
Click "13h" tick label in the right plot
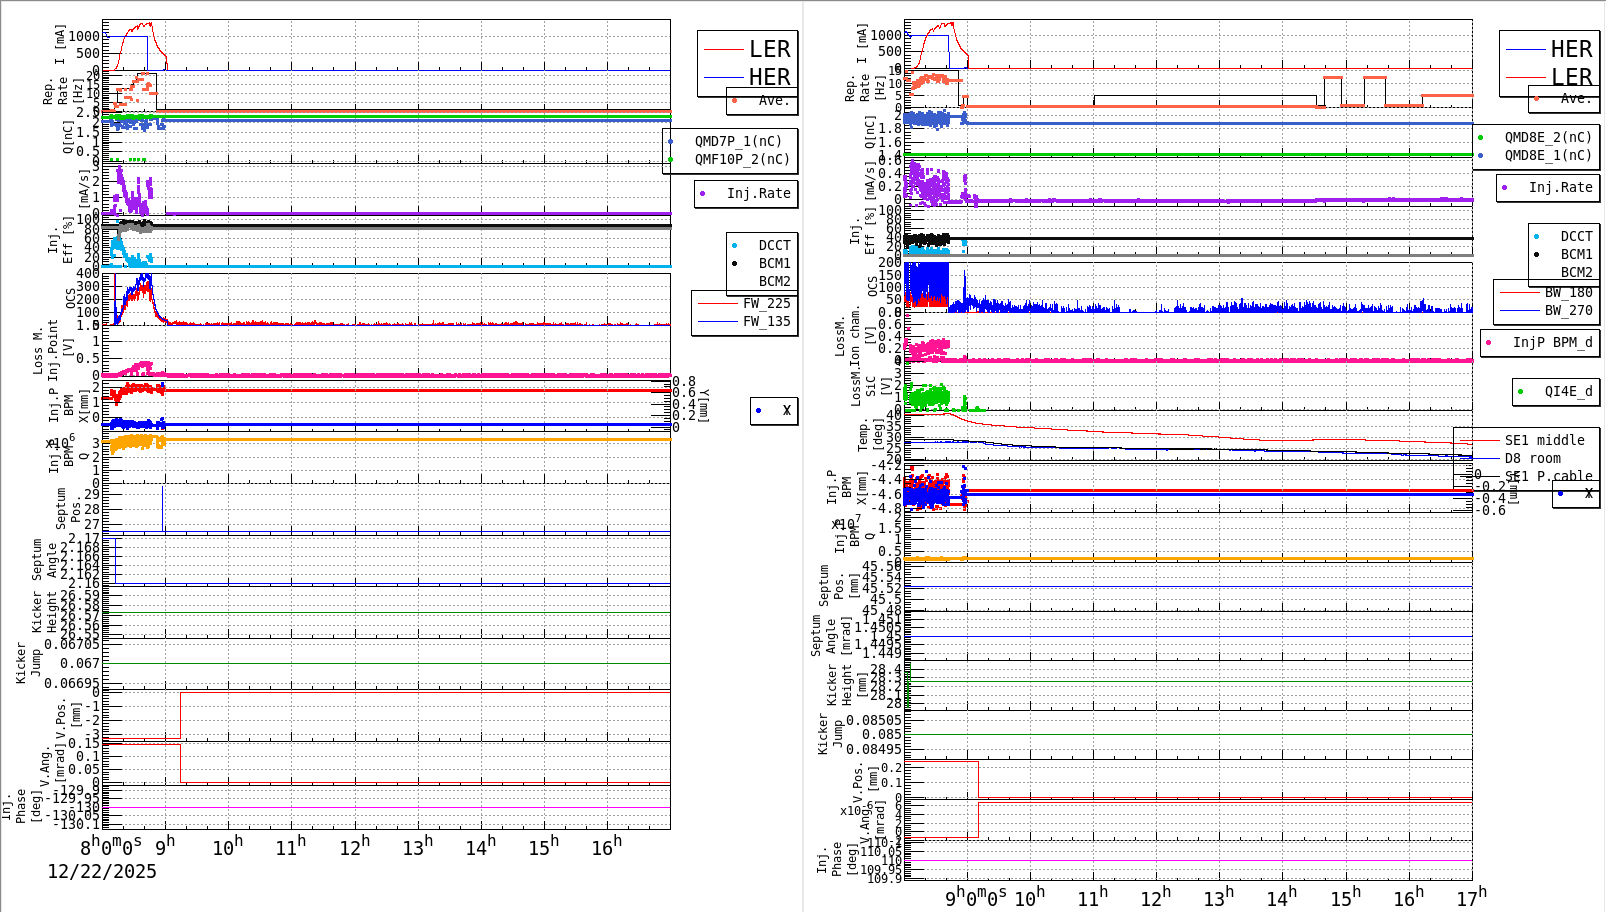point(1218,897)
